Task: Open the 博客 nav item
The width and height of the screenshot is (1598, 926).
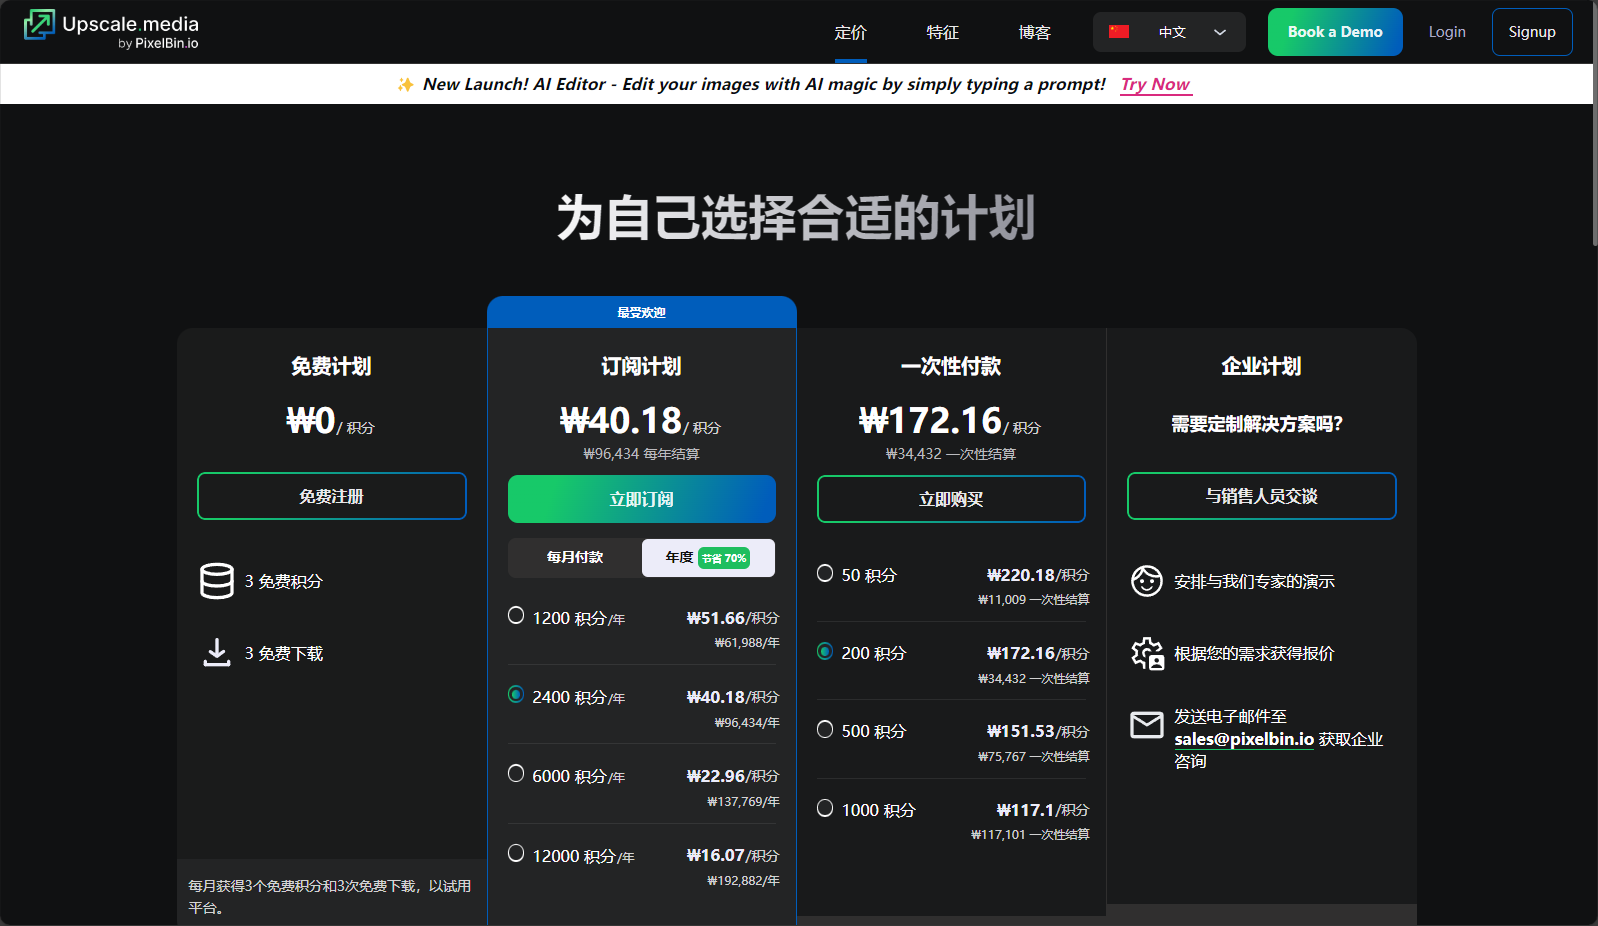Action: coord(1035,33)
